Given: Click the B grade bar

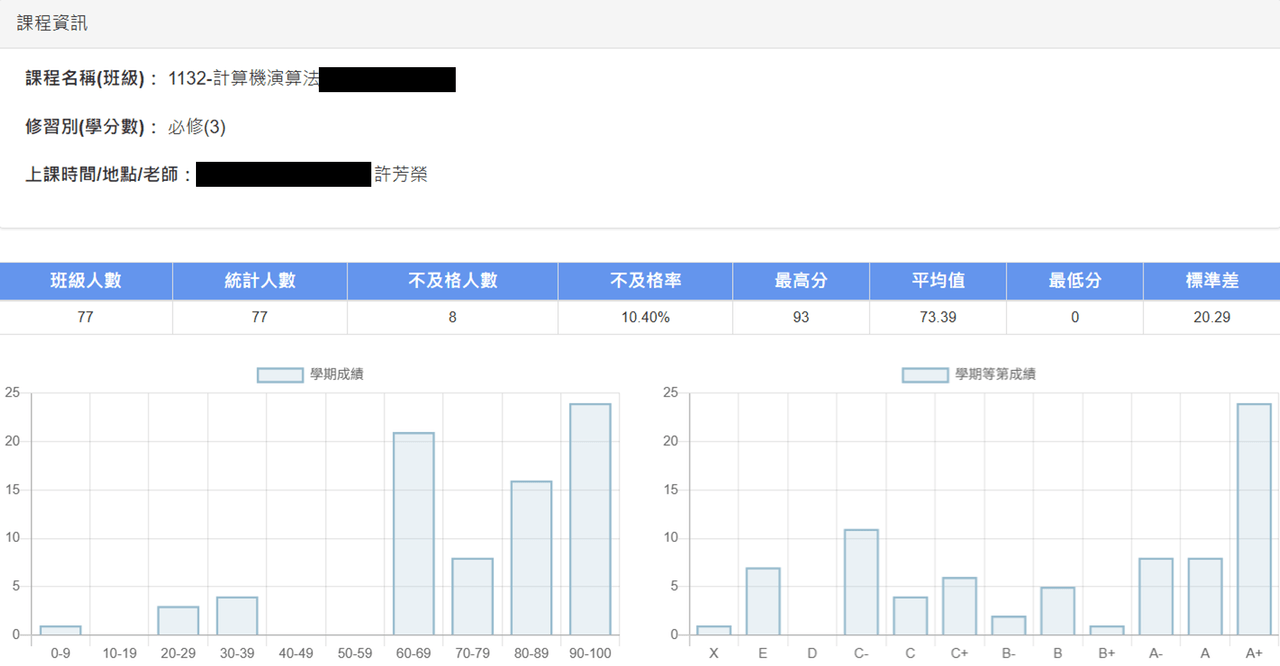Looking at the screenshot, I should (1058, 611).
